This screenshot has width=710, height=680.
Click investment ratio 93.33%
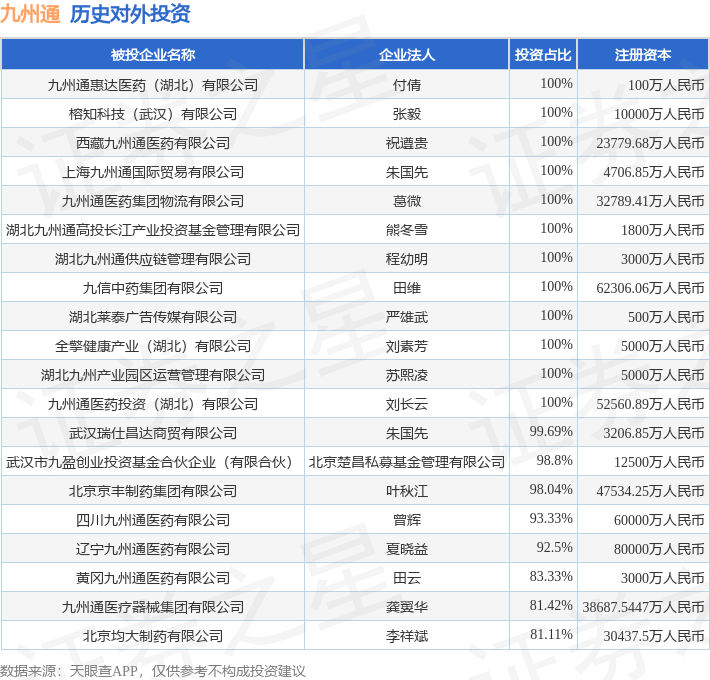click(551, 517)
